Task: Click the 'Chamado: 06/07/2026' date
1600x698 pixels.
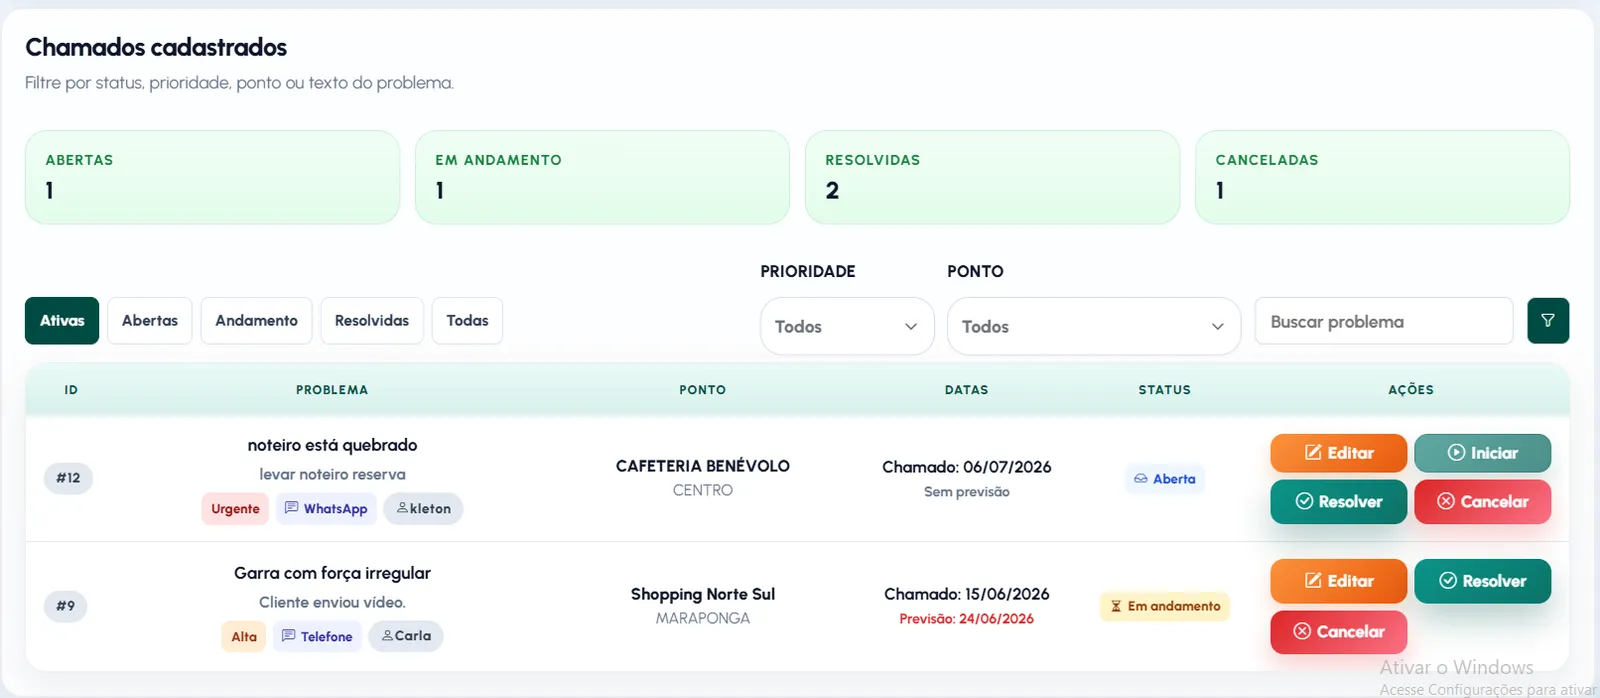Action: click(x=967, y=467)
